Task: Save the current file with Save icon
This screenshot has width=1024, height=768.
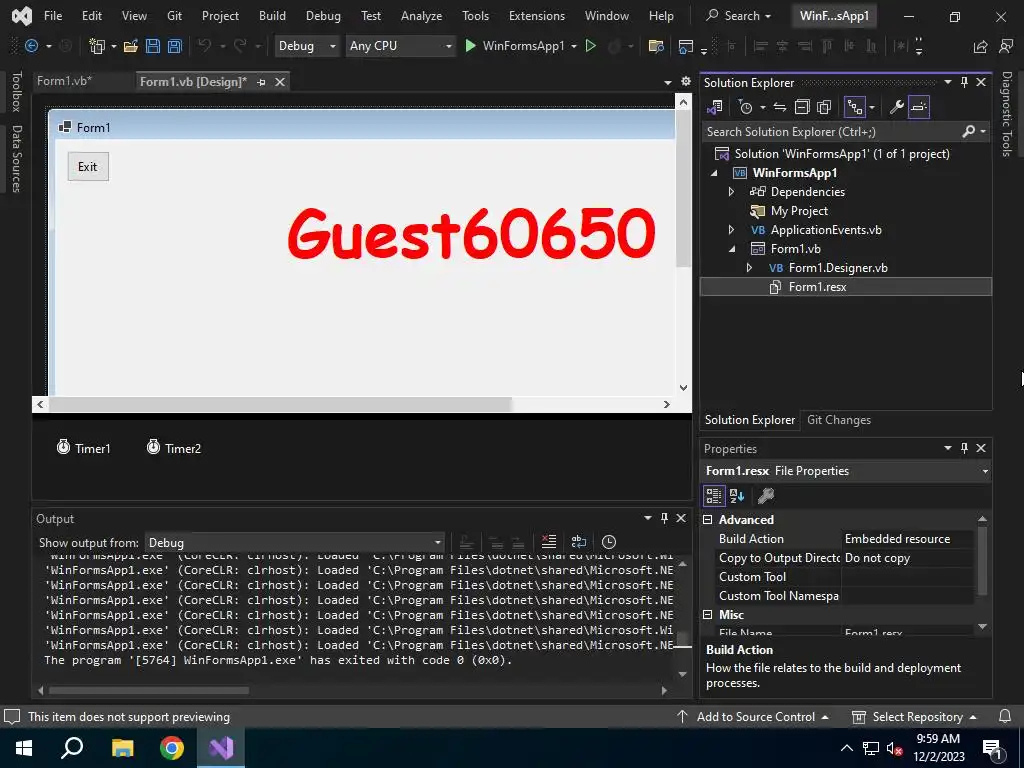Action: point(153,46)
